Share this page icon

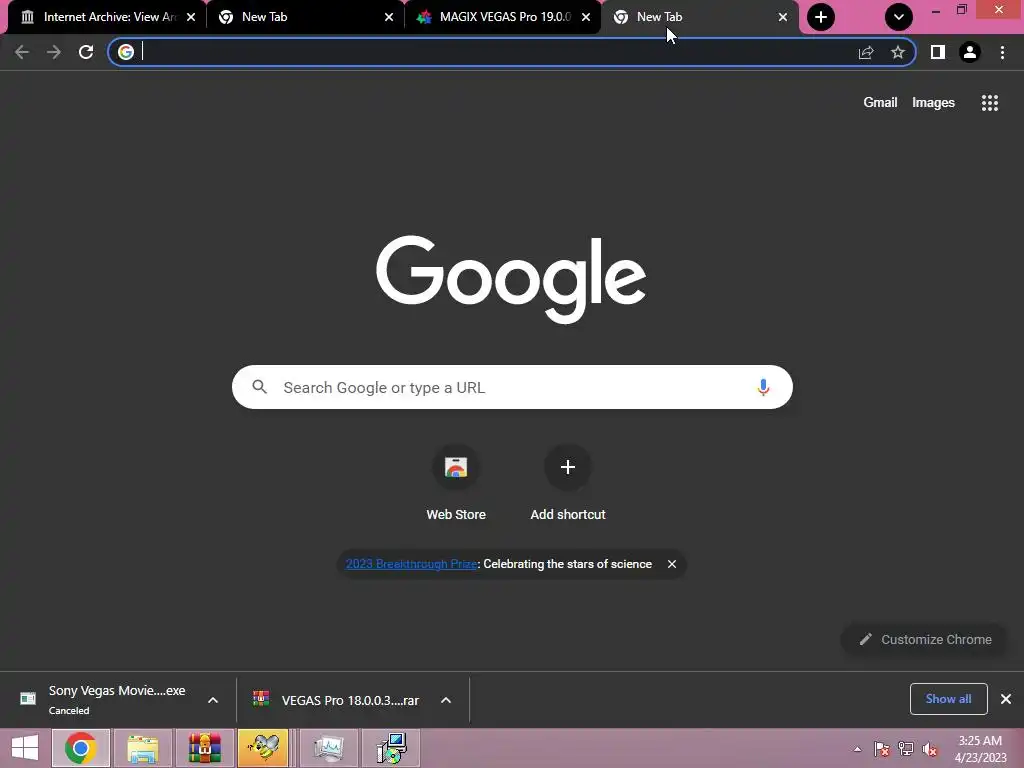pyautogui.click(x=866, y=52)
